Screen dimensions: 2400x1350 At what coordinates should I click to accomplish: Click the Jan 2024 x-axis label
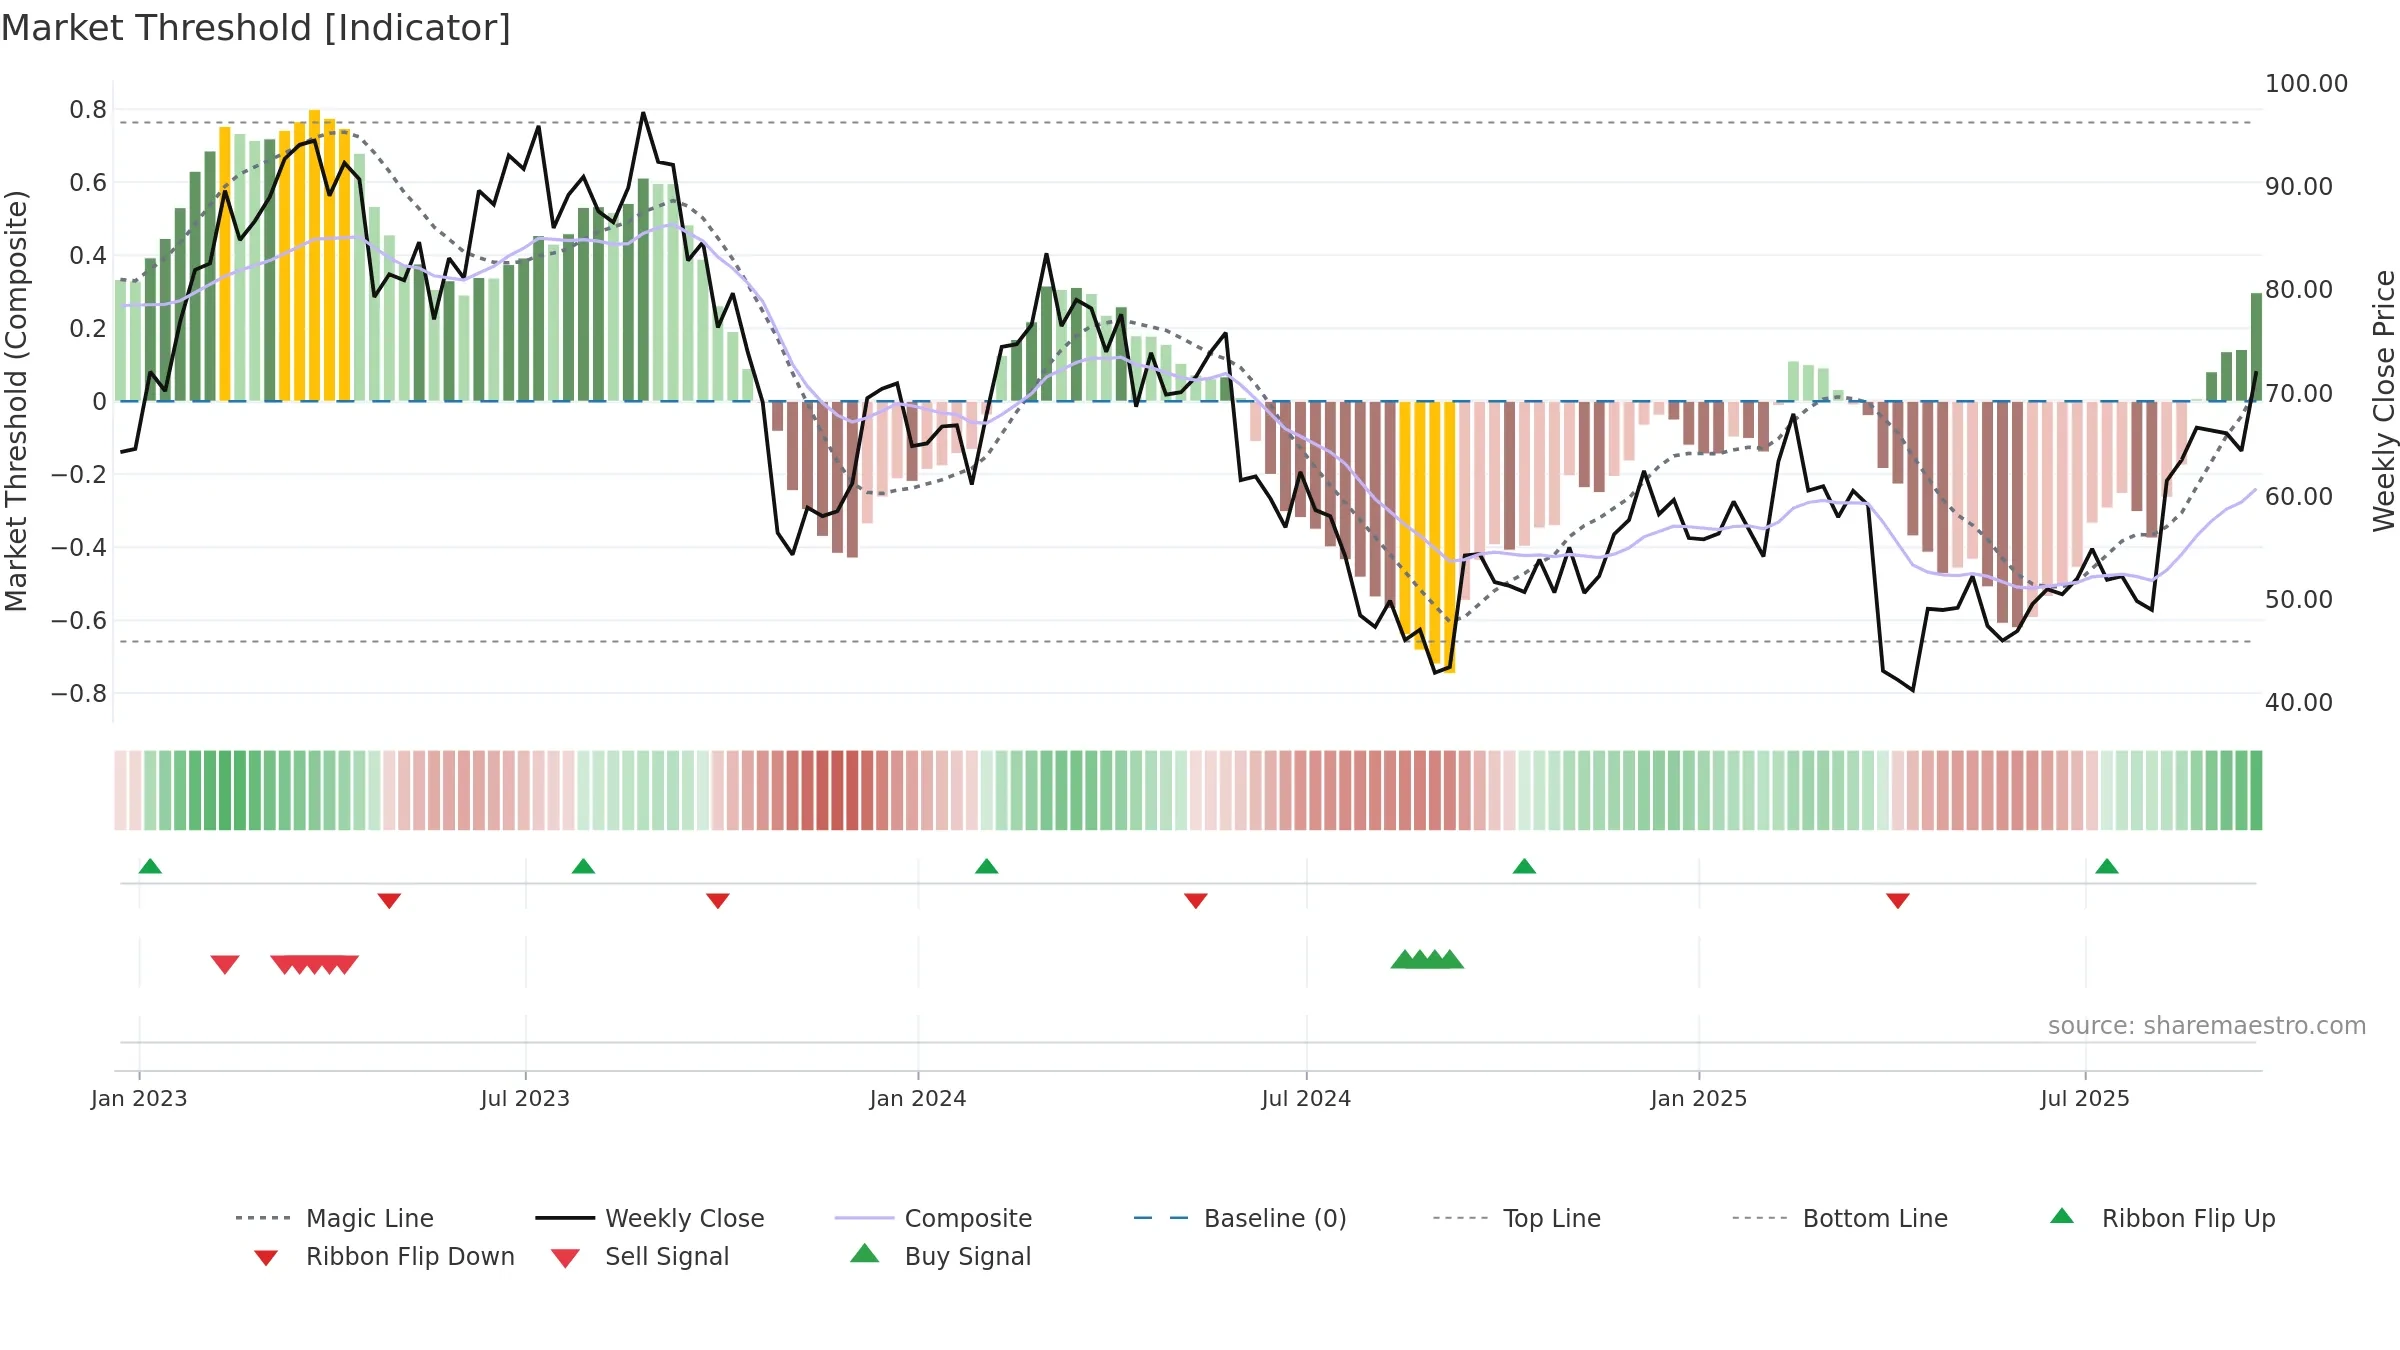click(x=918, y=1098)
